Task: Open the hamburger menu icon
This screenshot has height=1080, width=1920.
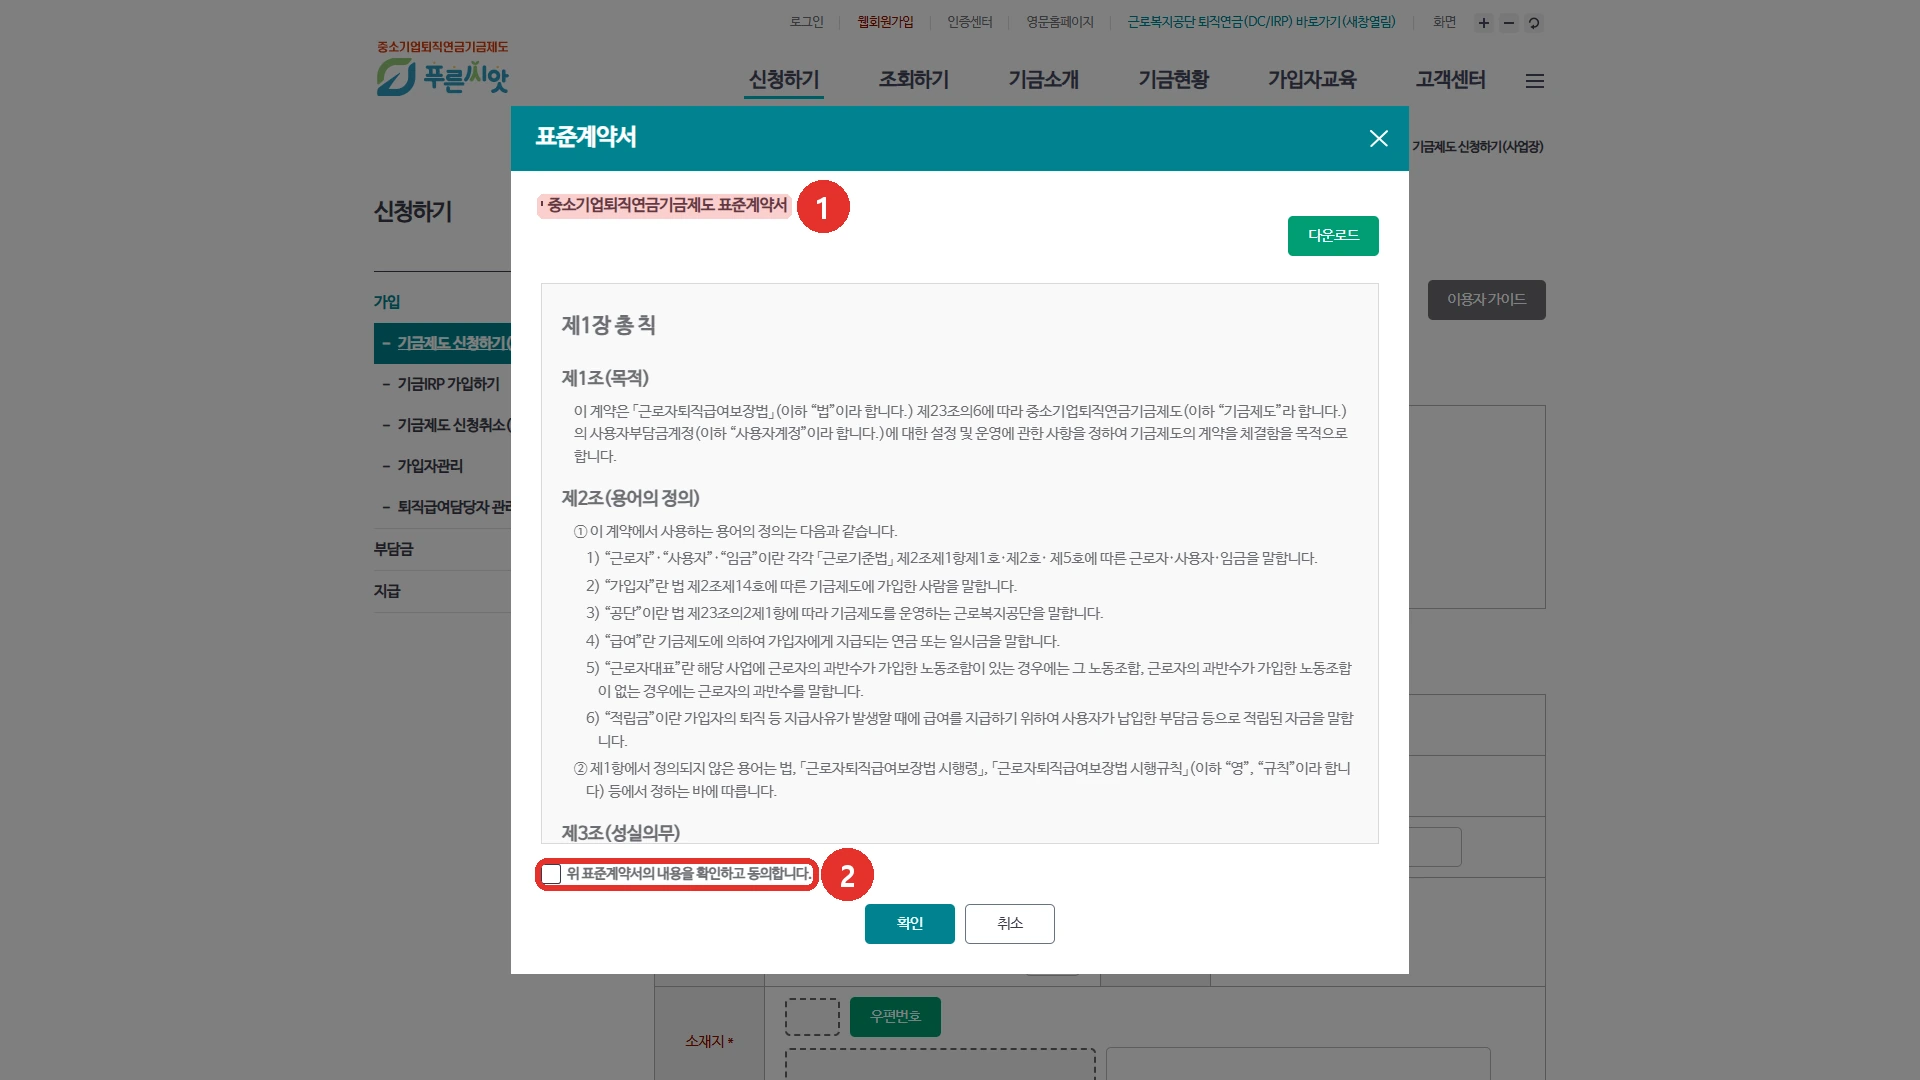Action: 1535,81
